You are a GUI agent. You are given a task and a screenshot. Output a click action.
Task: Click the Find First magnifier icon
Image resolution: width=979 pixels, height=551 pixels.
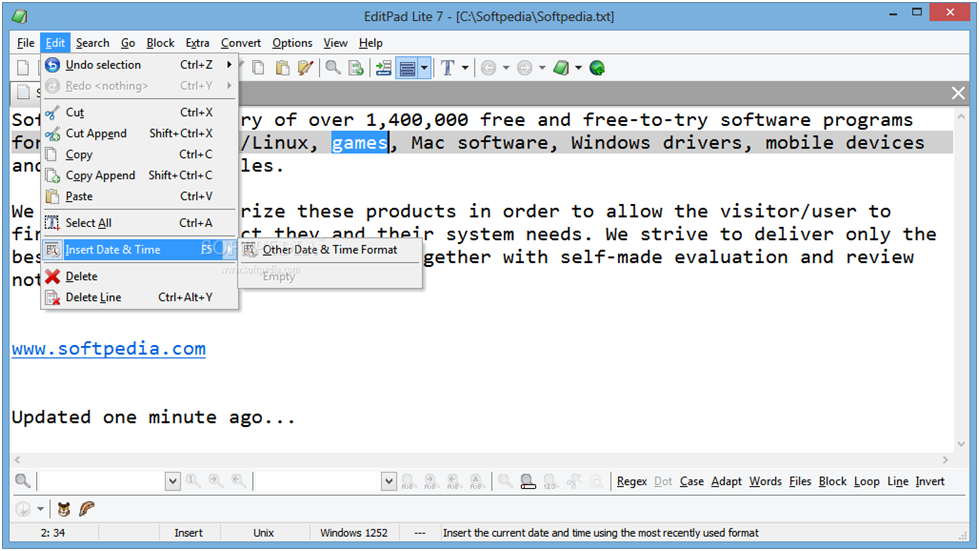pyautogui.click(x=193, y=480)
